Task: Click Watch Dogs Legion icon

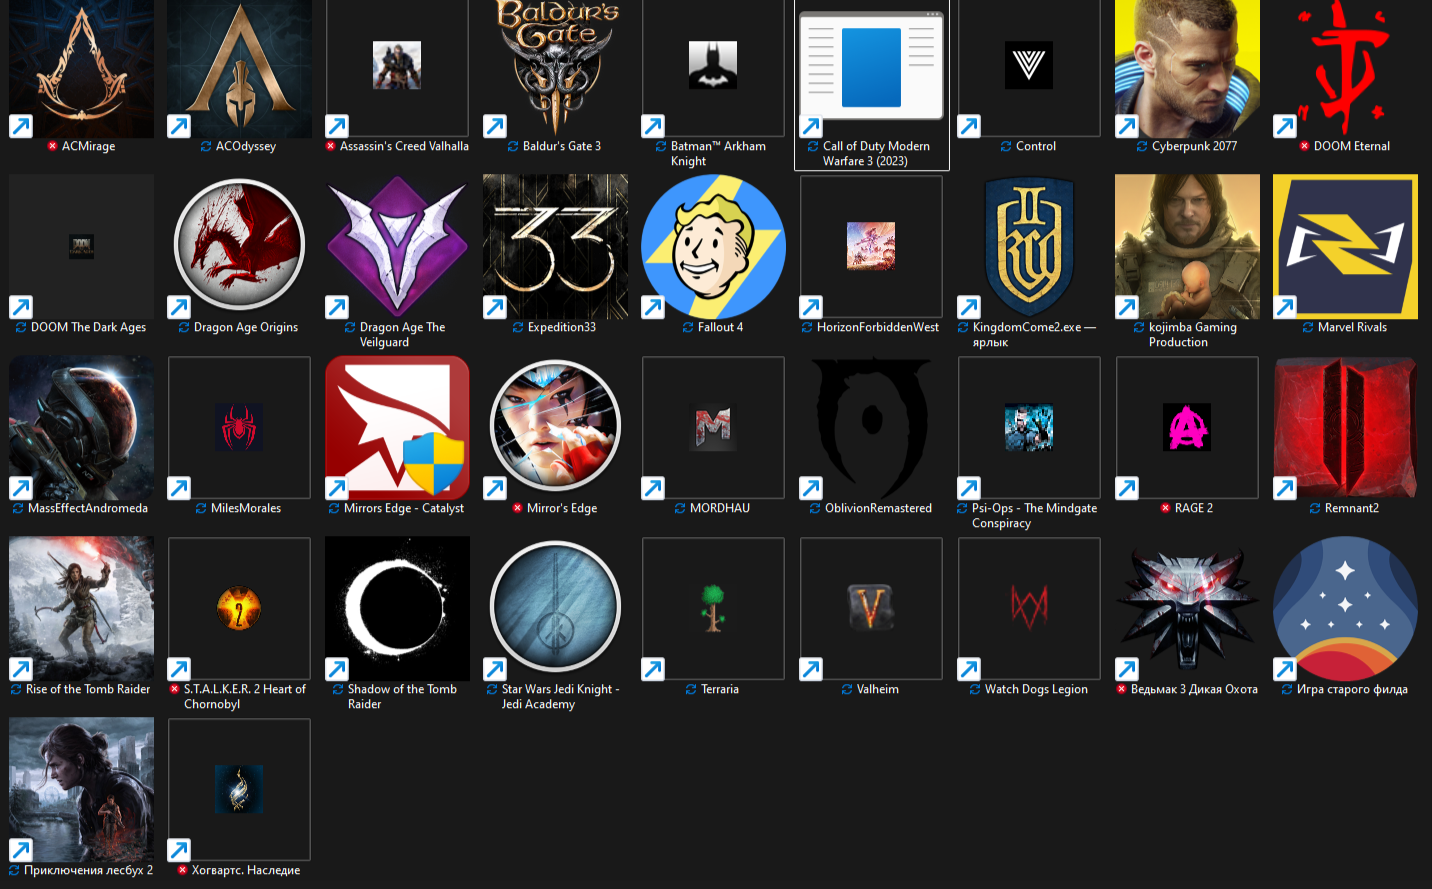Action: pyautogui.click(x=1029, y=609)
